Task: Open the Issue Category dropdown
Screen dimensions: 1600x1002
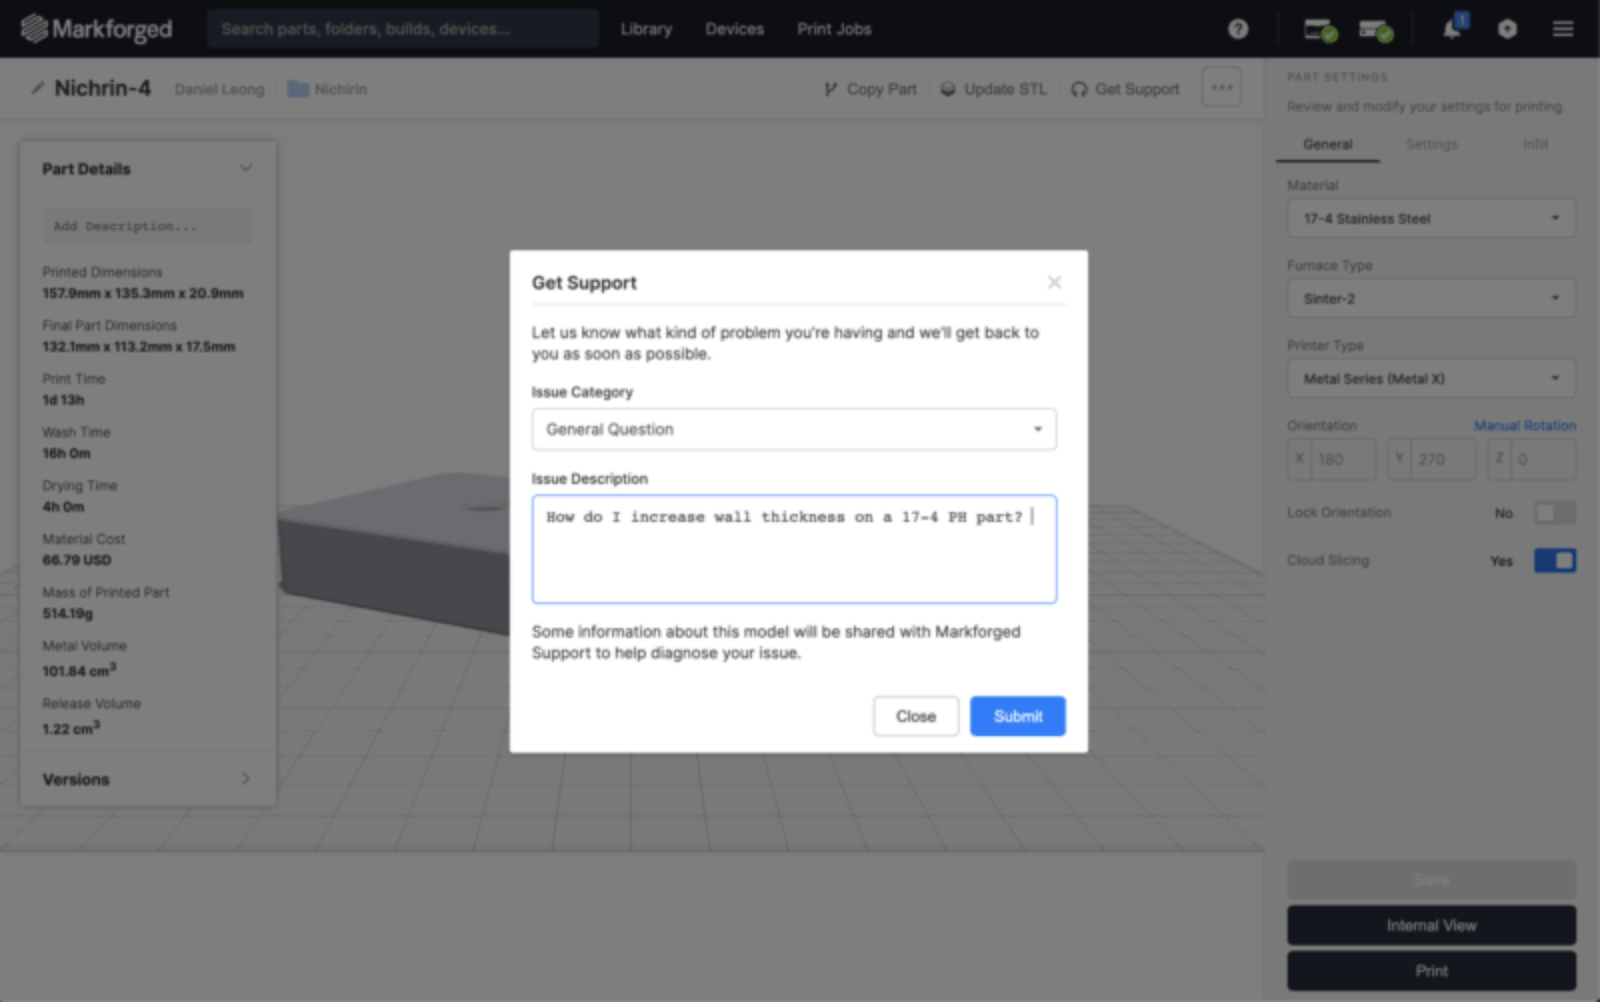Action: click(x=794, y=429)
